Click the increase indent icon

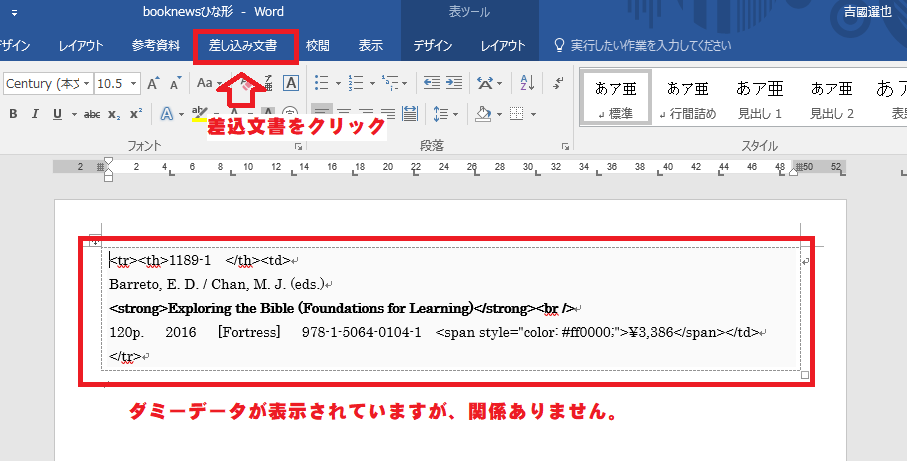455,83
